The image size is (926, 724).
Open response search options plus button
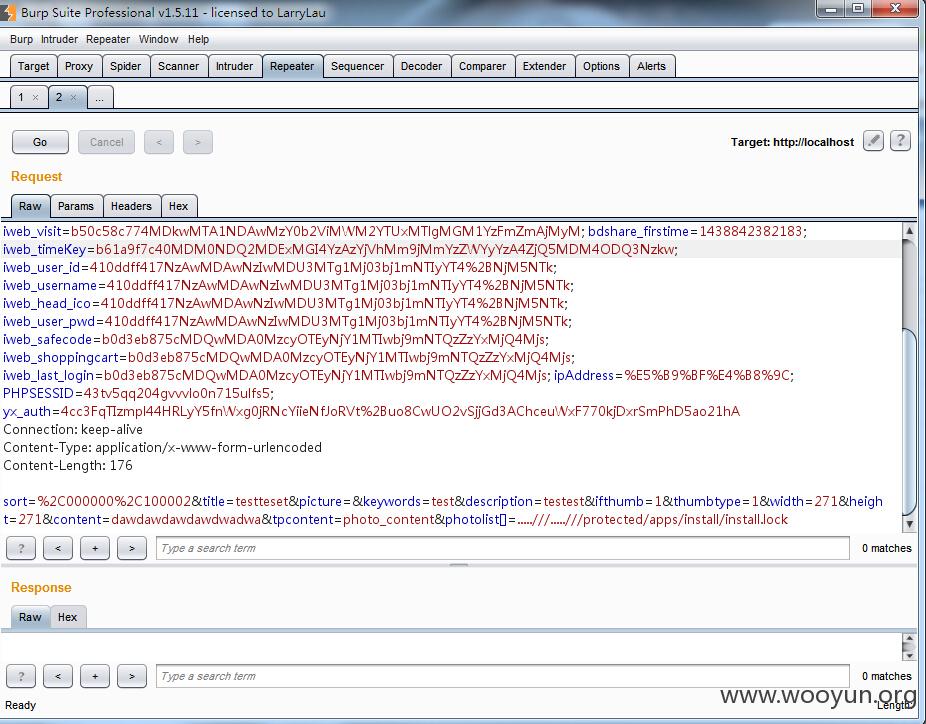pyautogui.click(x=95, y=676)
